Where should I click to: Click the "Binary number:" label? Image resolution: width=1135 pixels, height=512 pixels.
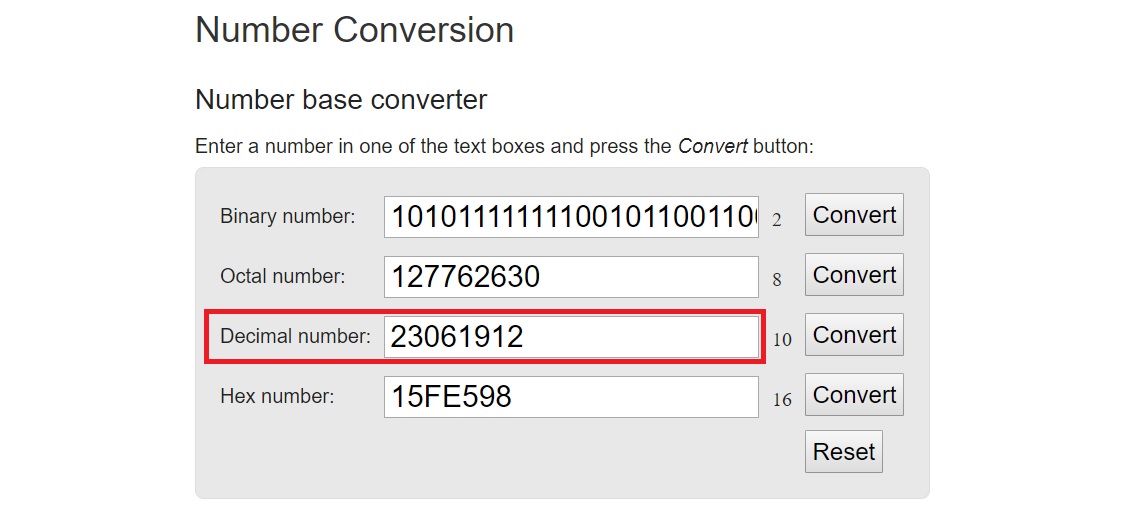(288, 216)
